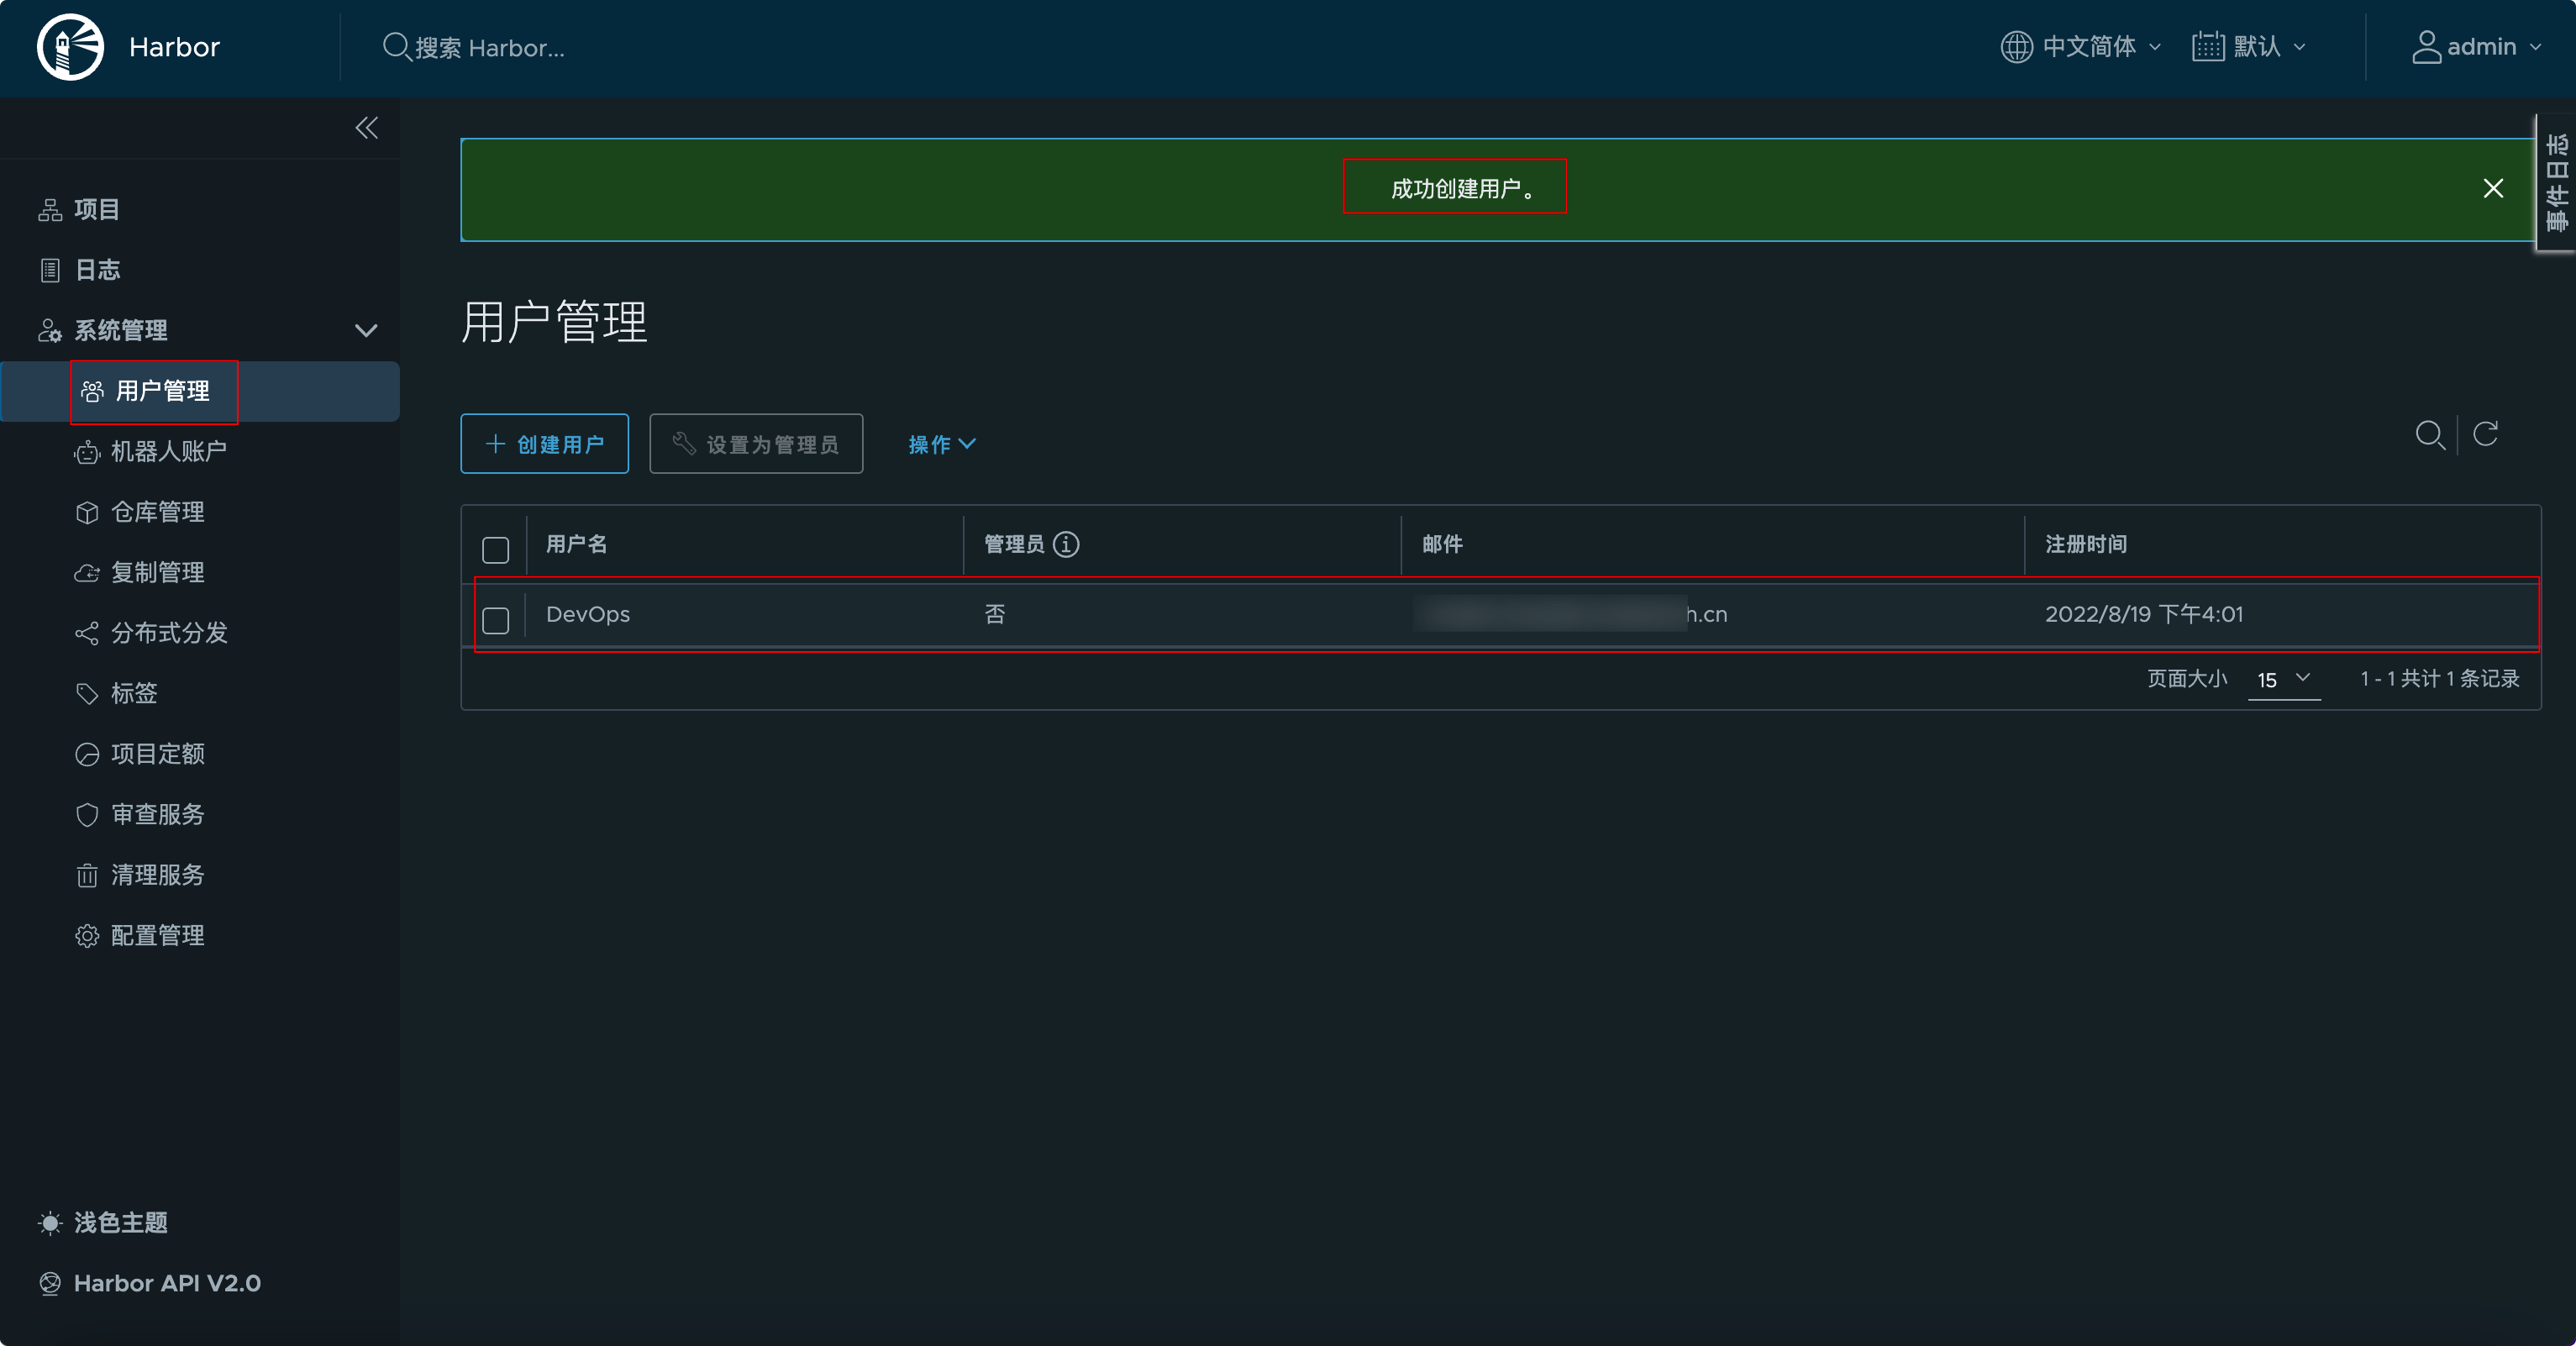2576x1346 pixels.
Task: Check the DevOps row checkbox
Action: [495, 620]
